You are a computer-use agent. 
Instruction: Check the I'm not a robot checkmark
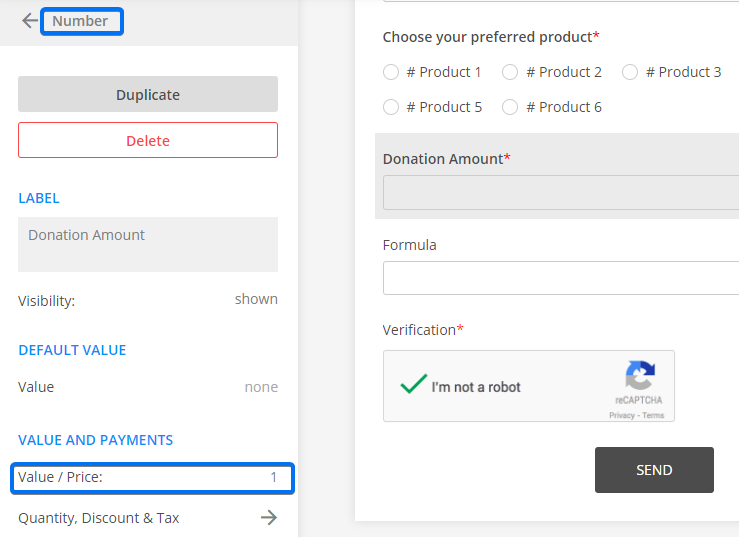pos(413,386)
